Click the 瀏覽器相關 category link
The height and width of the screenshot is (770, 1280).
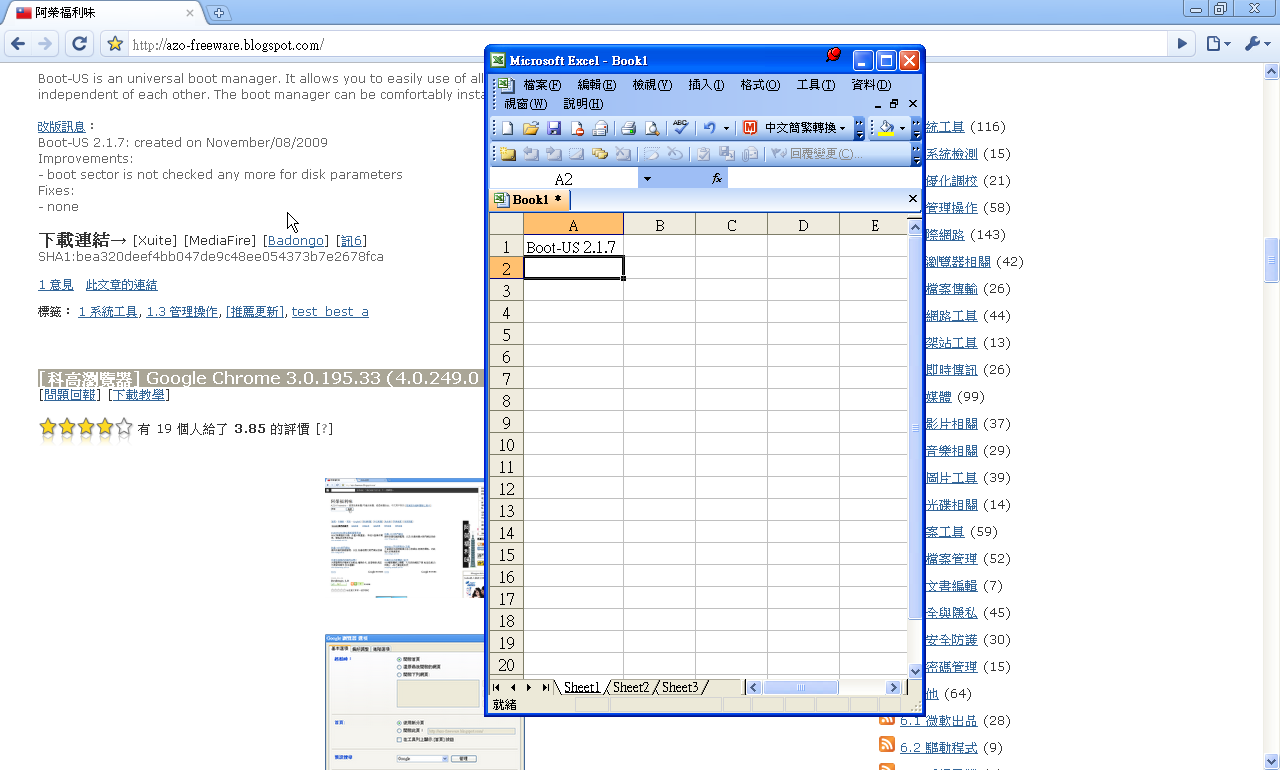(x=958, y=262)
